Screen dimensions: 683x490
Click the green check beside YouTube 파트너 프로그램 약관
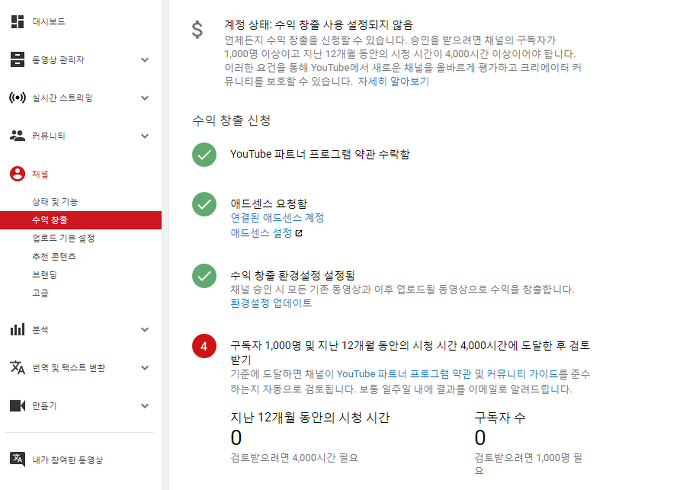[x=204, y=155]
